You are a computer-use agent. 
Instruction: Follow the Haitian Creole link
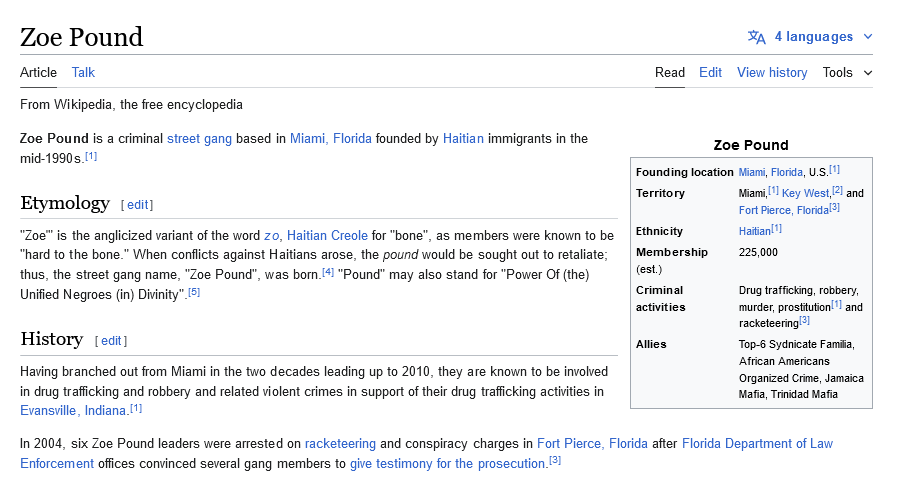click(327, 236)
